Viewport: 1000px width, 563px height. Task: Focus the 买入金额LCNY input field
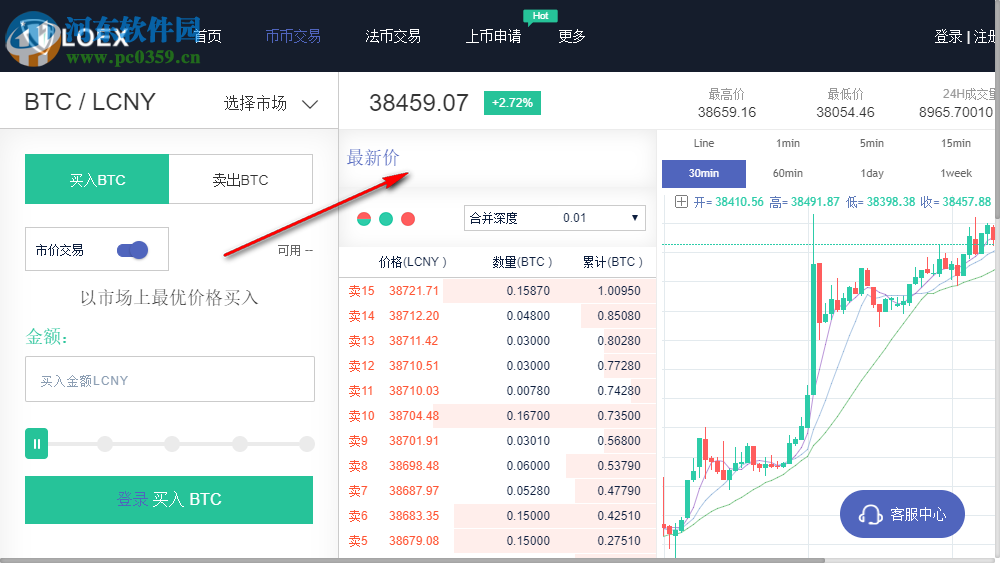[x=170, y=379]
